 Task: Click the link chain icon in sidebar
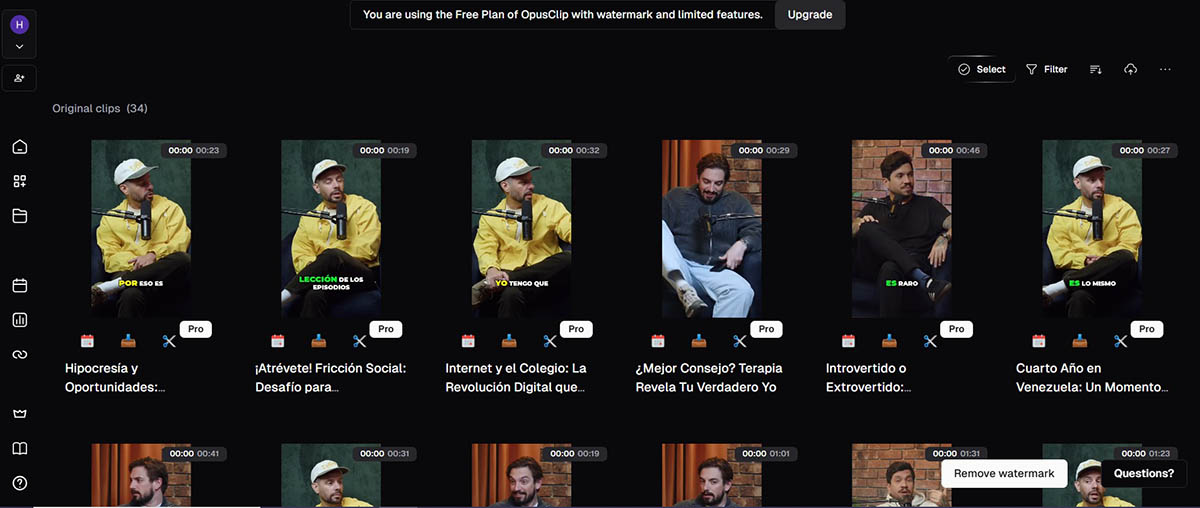click(20, 354)
